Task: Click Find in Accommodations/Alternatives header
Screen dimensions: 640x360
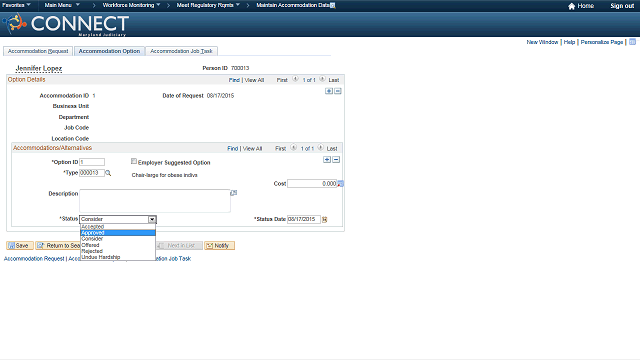Action: click(x=233, y=149)
